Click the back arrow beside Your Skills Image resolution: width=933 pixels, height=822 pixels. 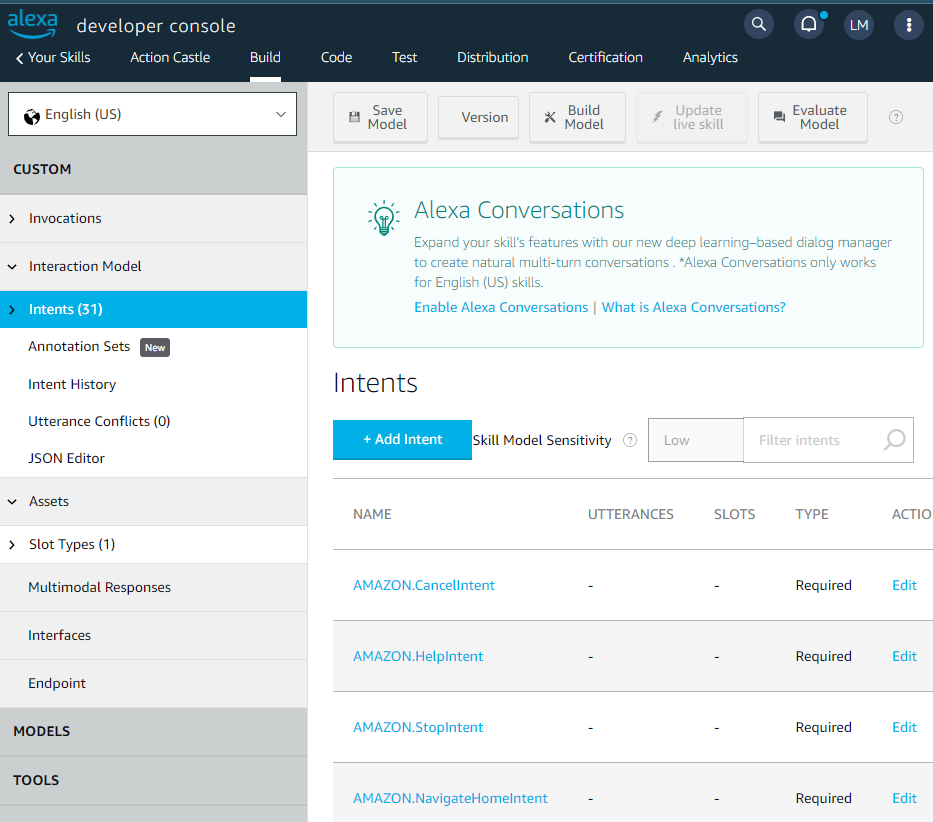20,58
